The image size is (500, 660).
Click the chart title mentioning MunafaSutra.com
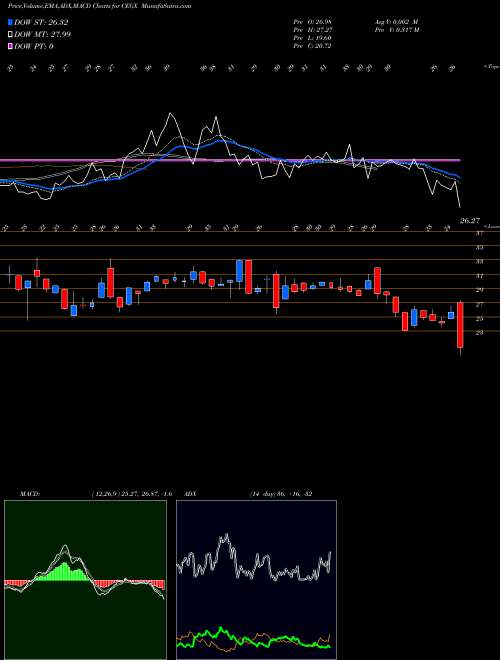(x=99, y=6)
